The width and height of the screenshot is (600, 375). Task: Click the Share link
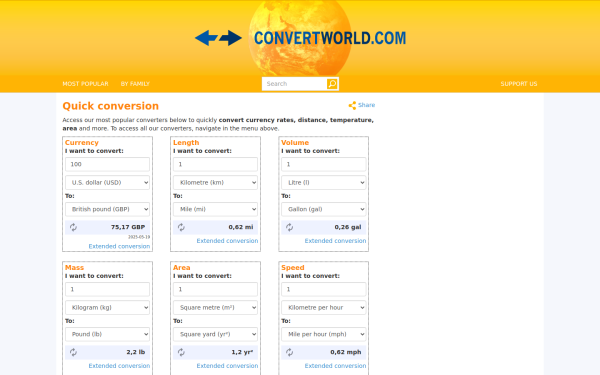pyautogui.click(x=366, y=105)
